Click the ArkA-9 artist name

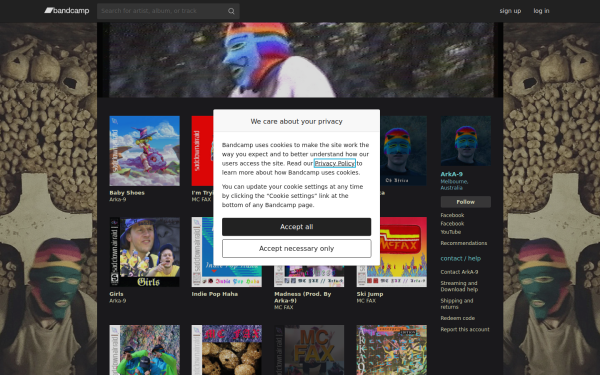point(452,174)
